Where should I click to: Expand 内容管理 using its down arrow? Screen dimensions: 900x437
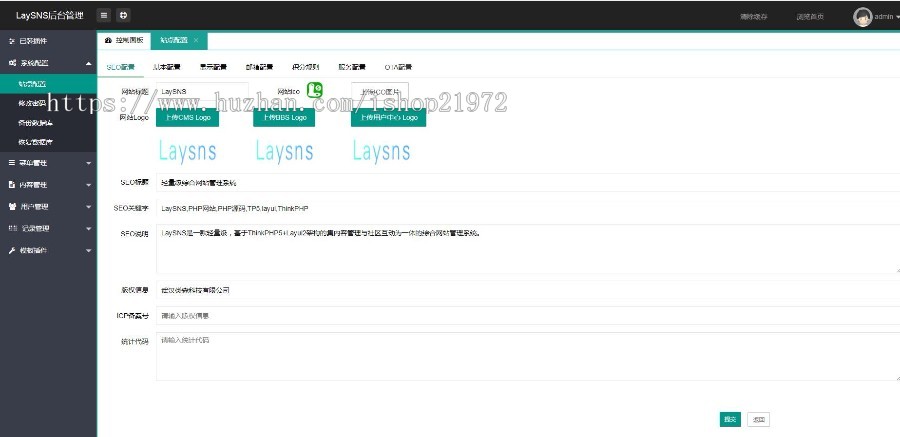coord(88,185)
